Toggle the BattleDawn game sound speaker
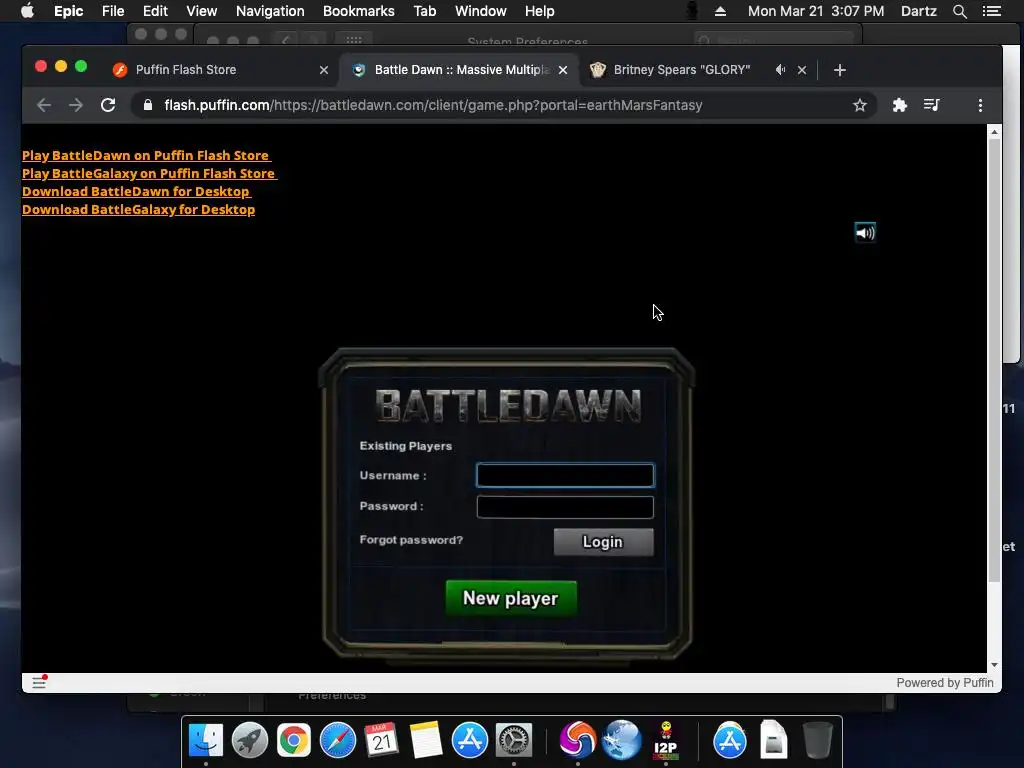Image resolution: width=1024 pixels, height=768 pixels. [x=865, y=232]
